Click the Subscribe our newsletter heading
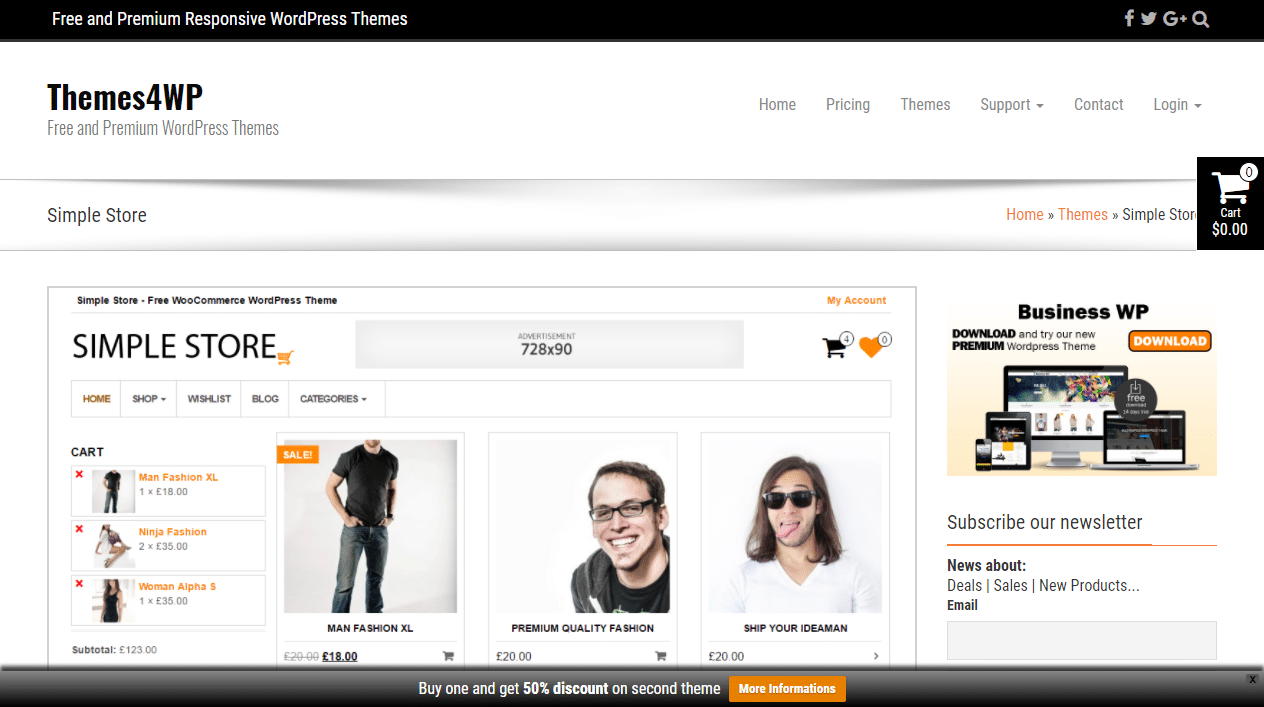Viewport: 1264px width, 707px height. [1044, 522]
